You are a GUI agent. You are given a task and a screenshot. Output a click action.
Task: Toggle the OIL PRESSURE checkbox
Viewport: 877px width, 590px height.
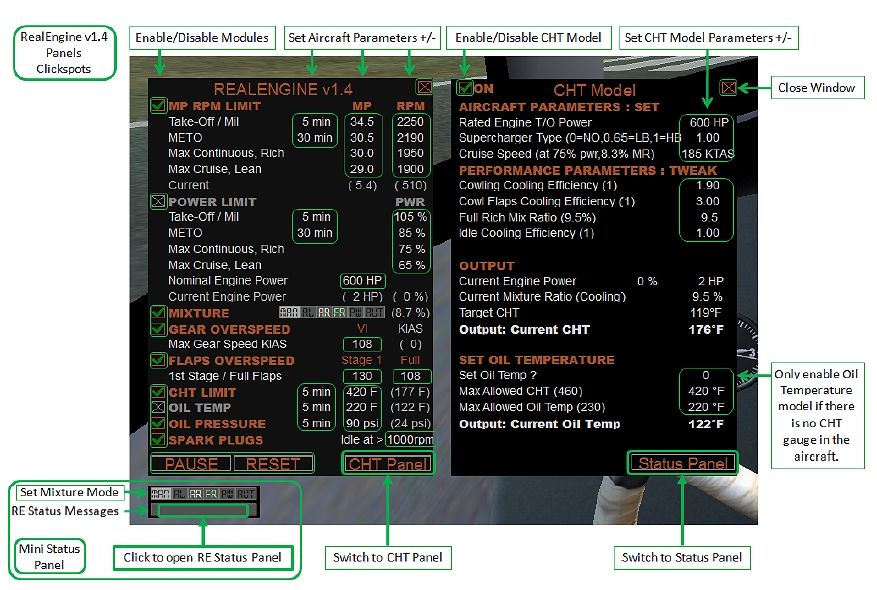click(158, 423)
